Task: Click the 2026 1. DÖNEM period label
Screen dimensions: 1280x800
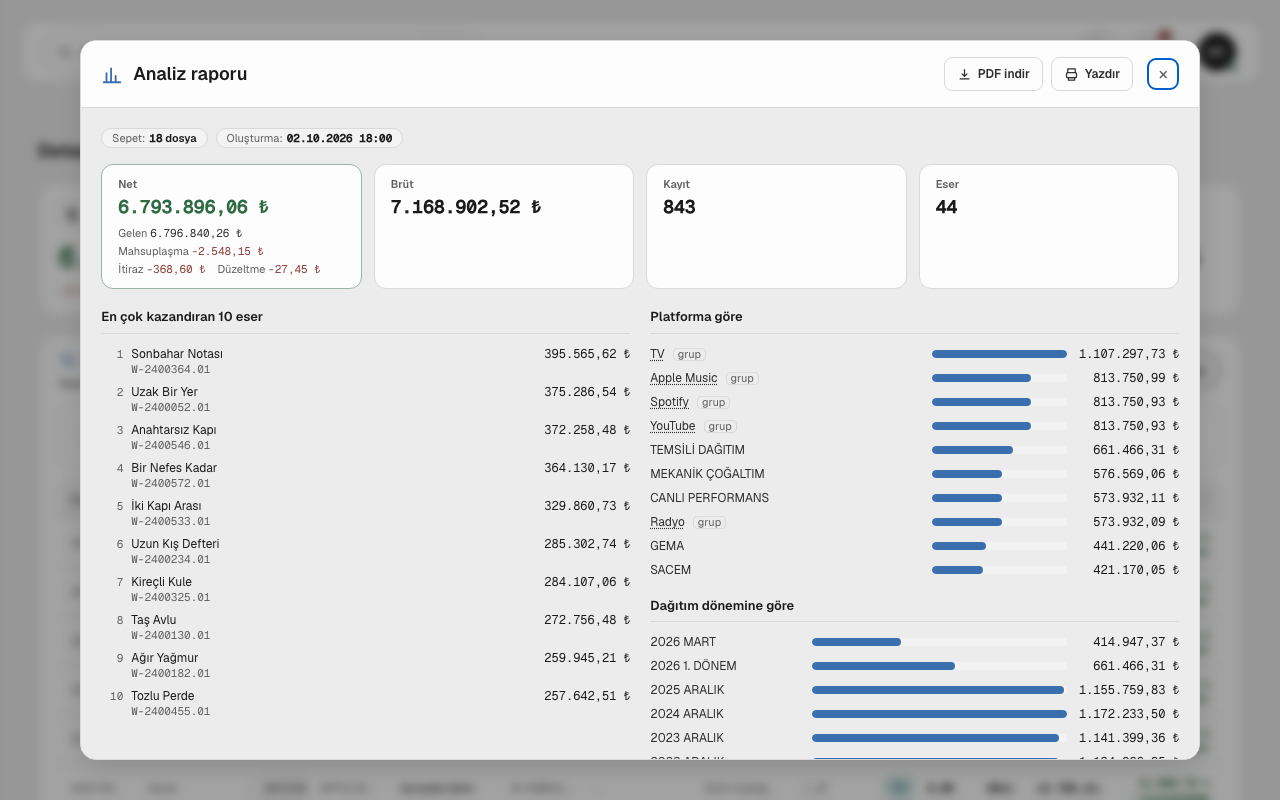Action: coord(693,666)
